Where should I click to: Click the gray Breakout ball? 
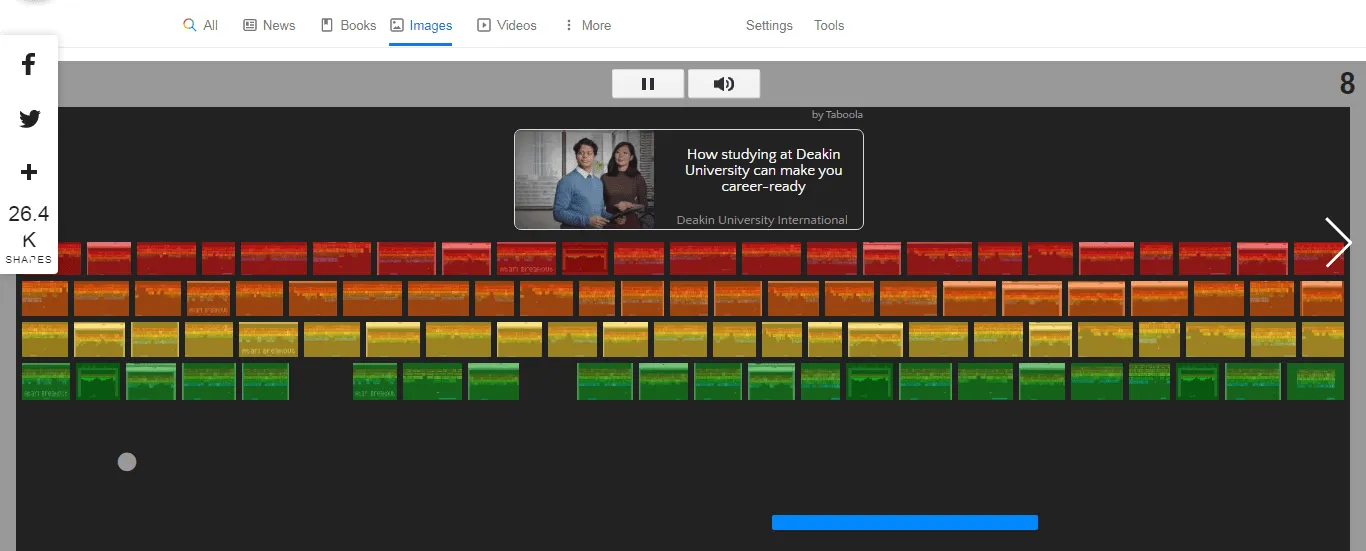[127, 462]
